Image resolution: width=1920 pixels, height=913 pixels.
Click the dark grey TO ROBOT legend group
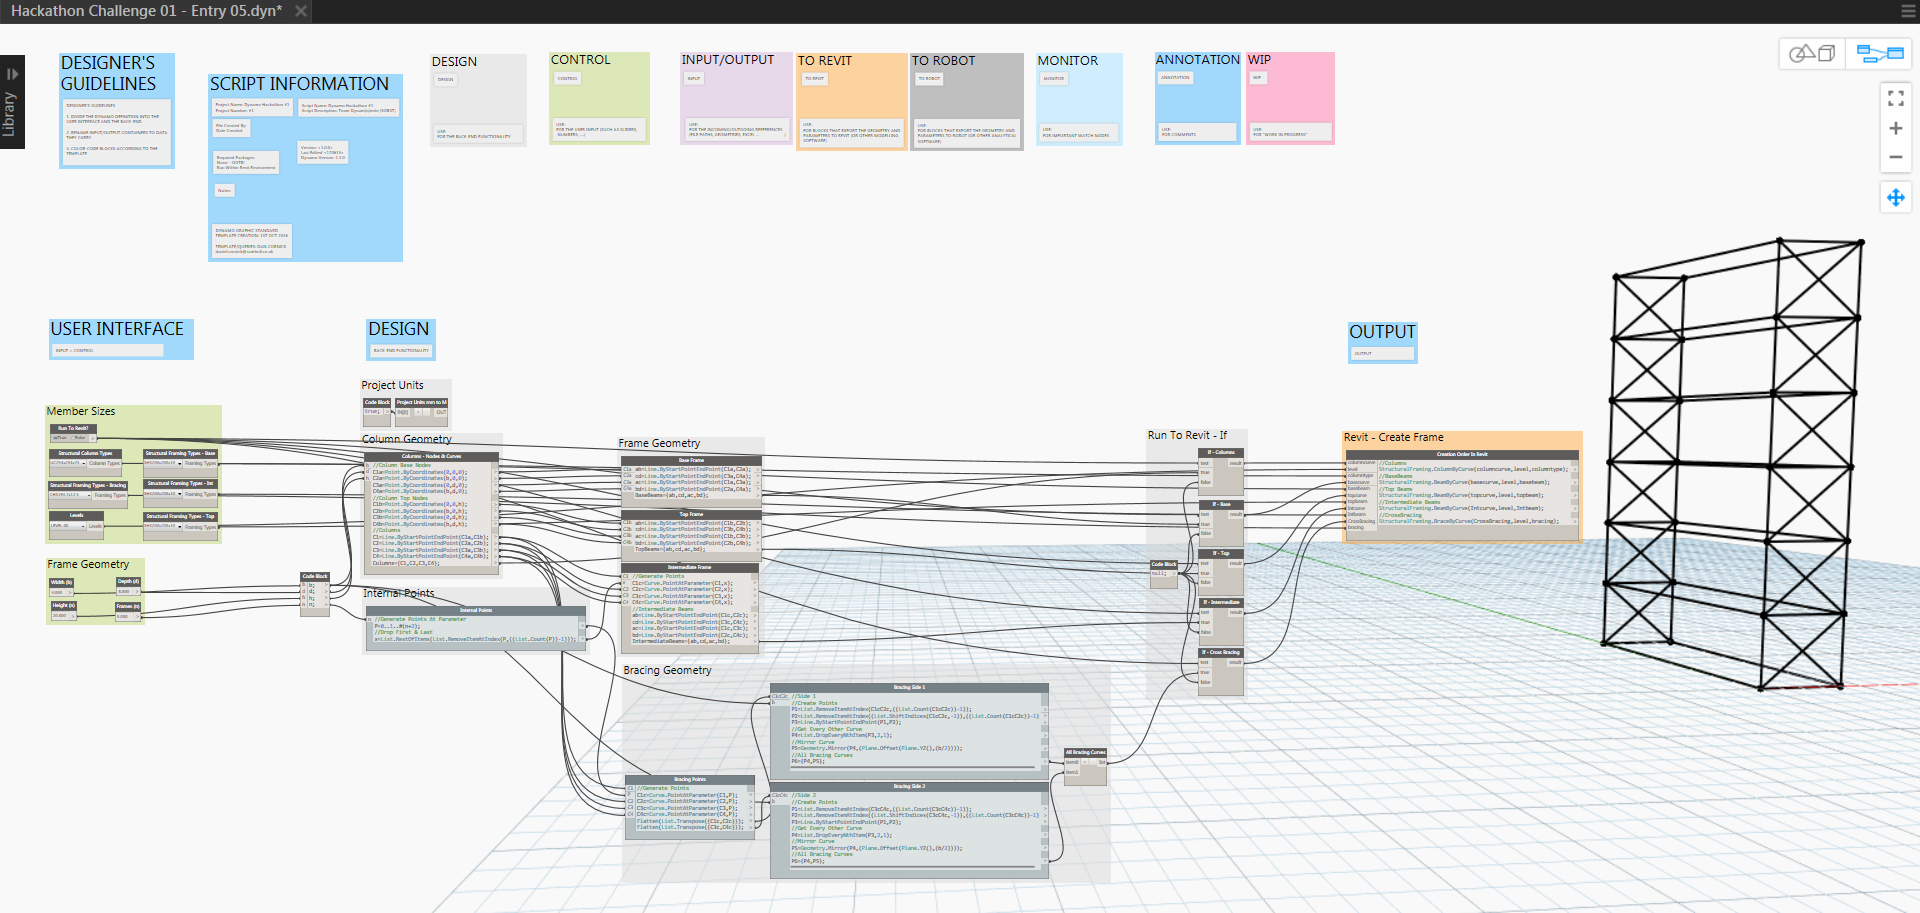[966, 101]
